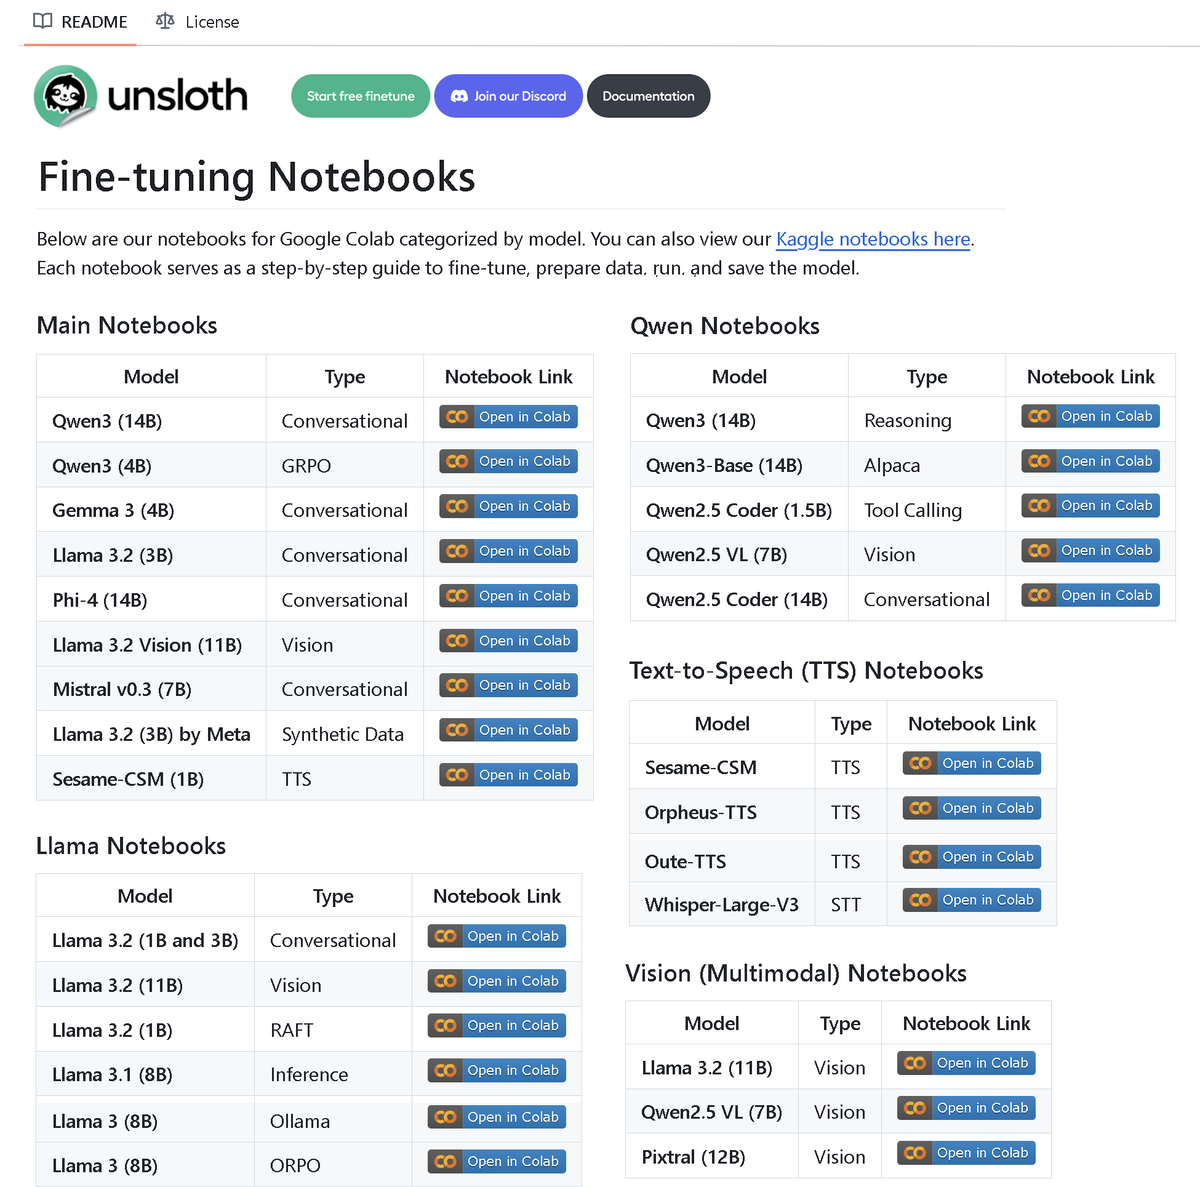Switch to the License tab
Screen dimensions: 1200x1187
(198, 22)
